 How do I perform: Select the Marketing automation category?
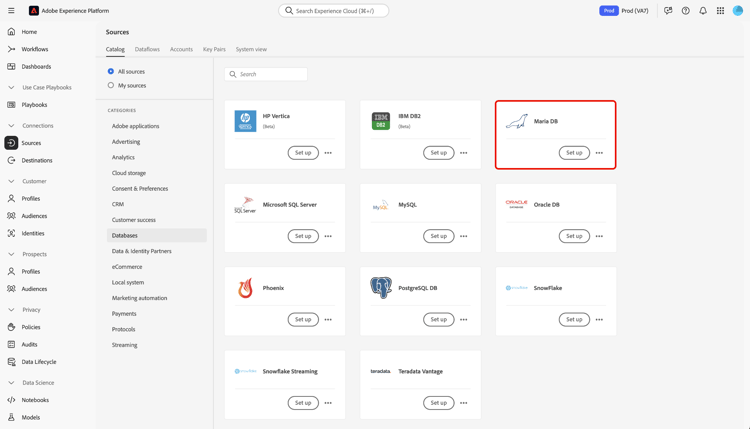(140, 298)
